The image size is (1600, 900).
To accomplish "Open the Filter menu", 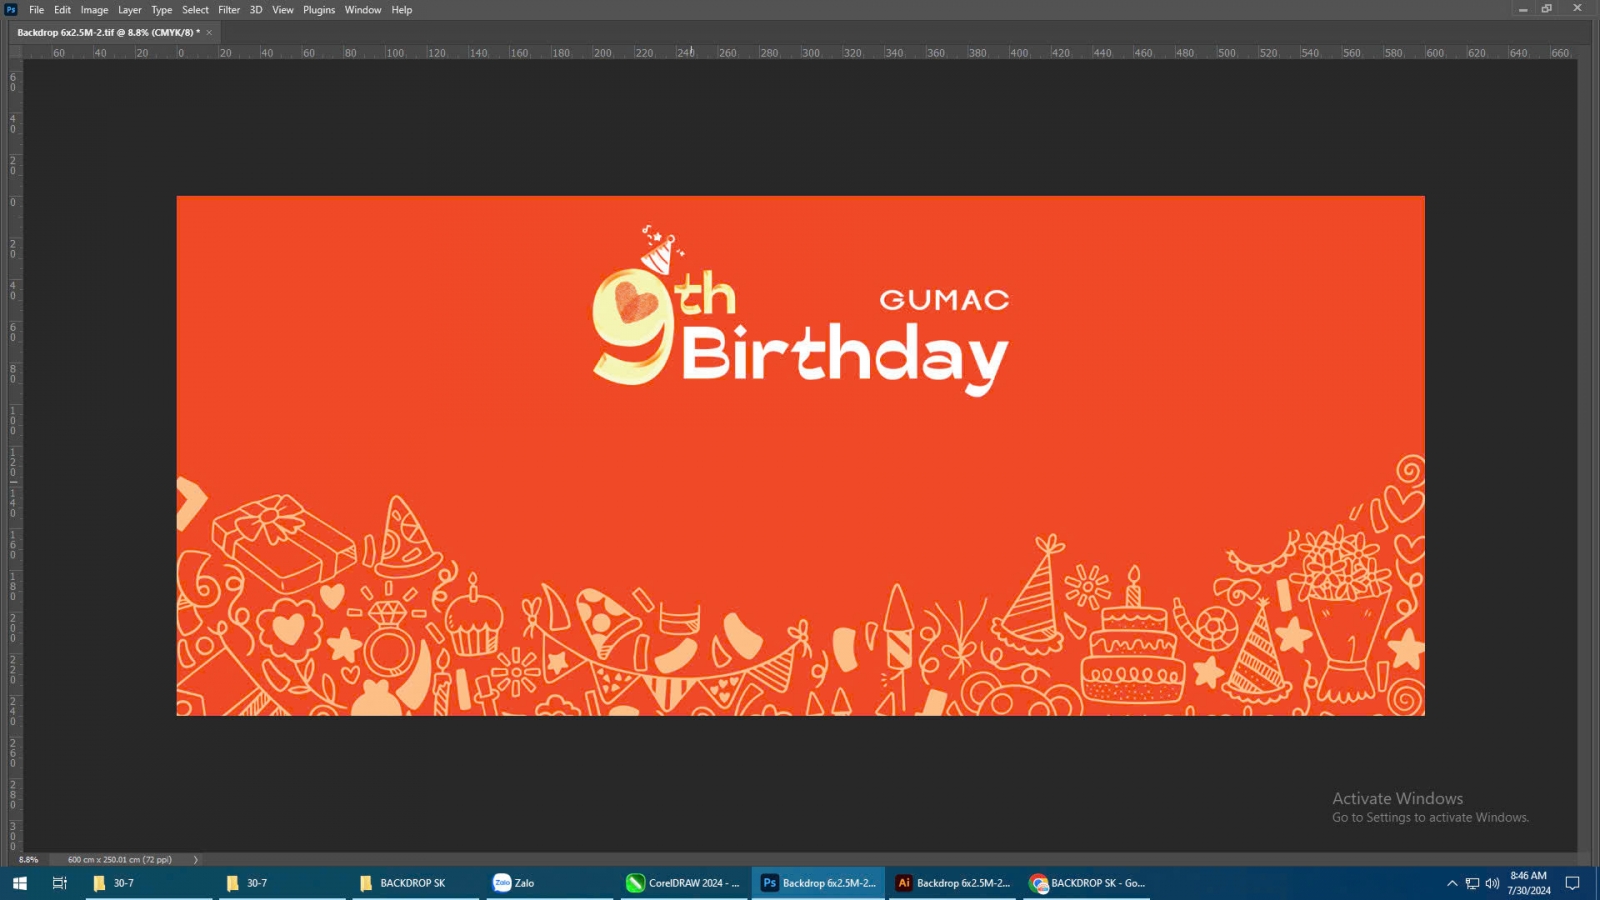I will coord(229,10).
